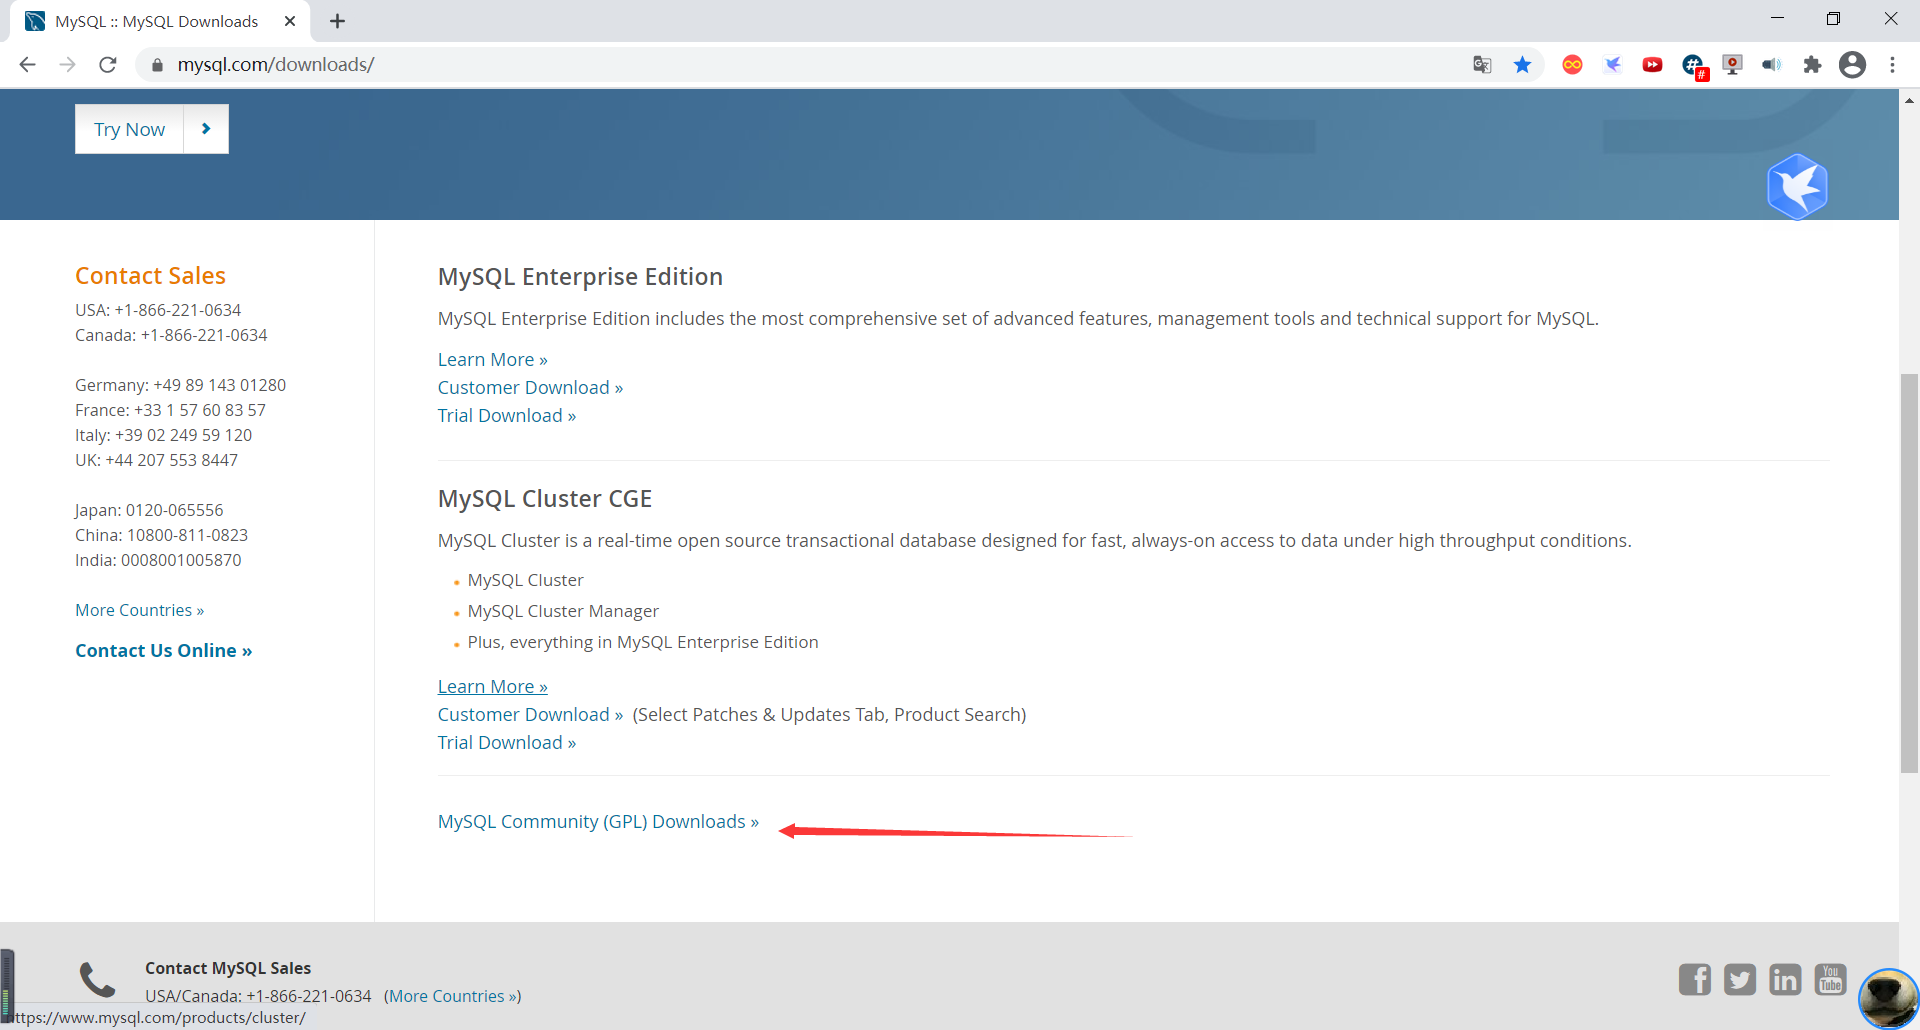1920x1030 pixels.
Task: Click the Japan phone number line
Action: coord(149,511)
